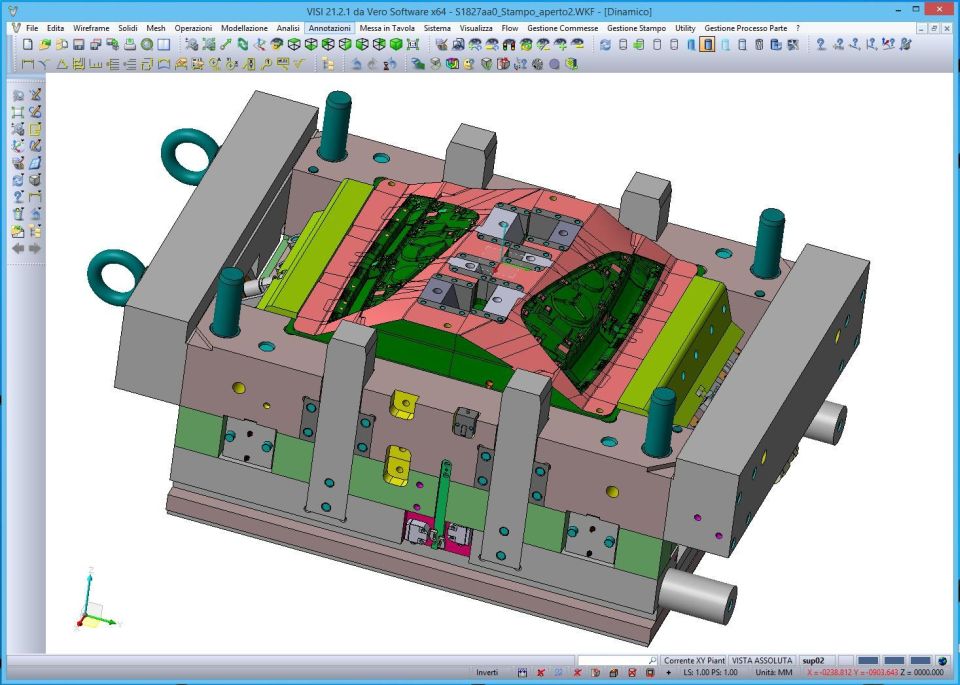Click the Print icon in toolbar

point(130,44)
